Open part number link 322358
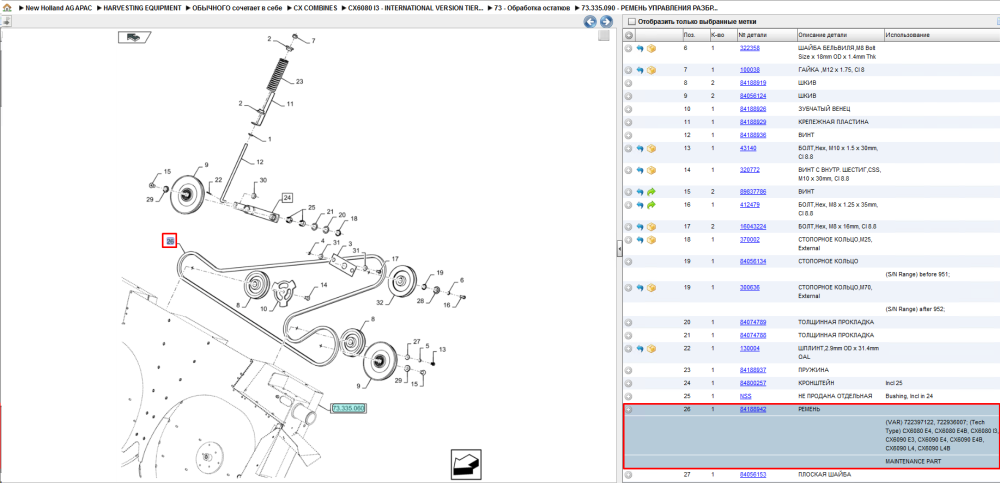Image resolution: width=1000 pixels, height=483 pixels. (749, 48)
